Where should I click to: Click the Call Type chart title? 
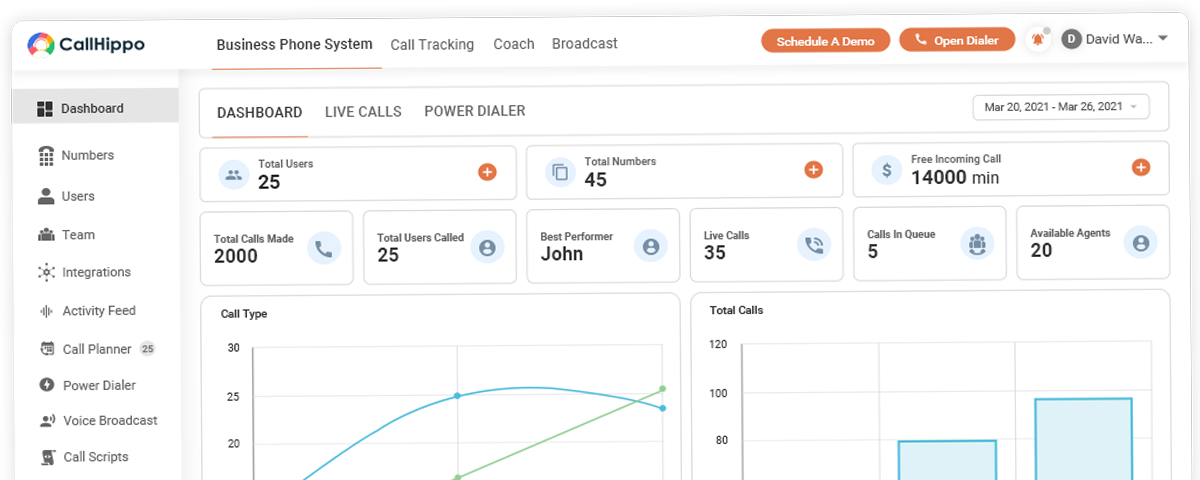pos(244,314)
